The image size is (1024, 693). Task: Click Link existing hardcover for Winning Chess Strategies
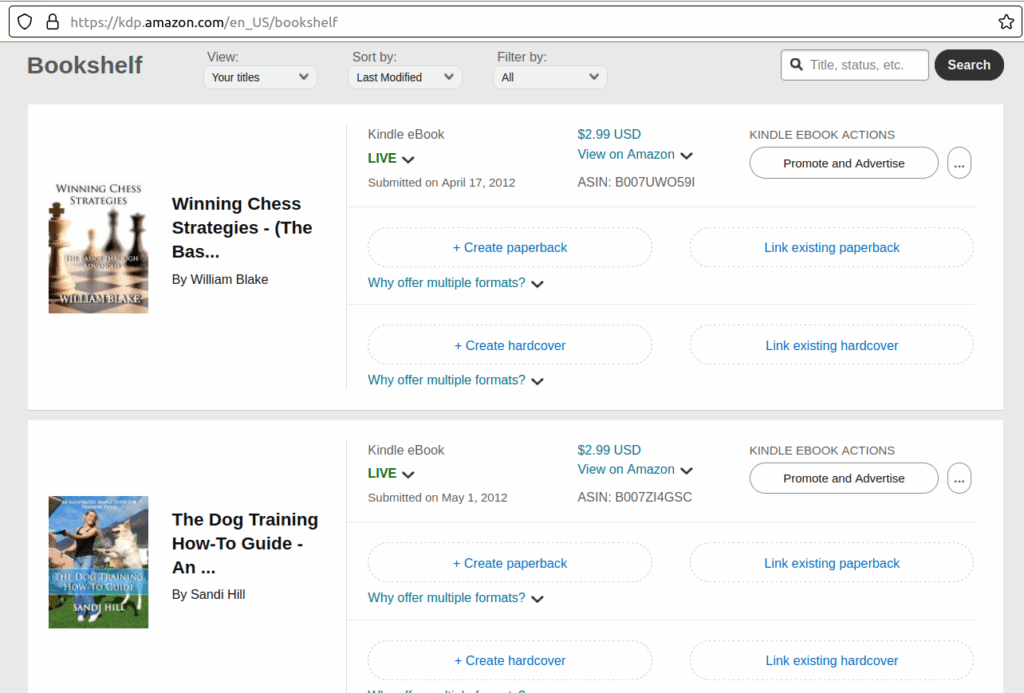coord(831,346)
